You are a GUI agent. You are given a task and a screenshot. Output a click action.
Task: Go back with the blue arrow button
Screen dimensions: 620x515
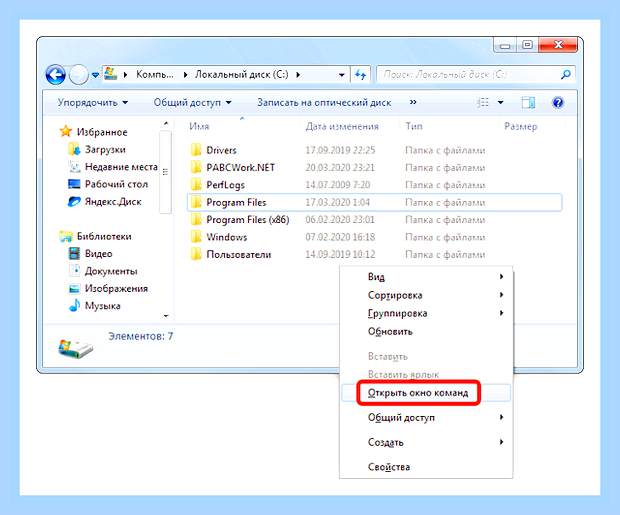[x=55, y=74]
